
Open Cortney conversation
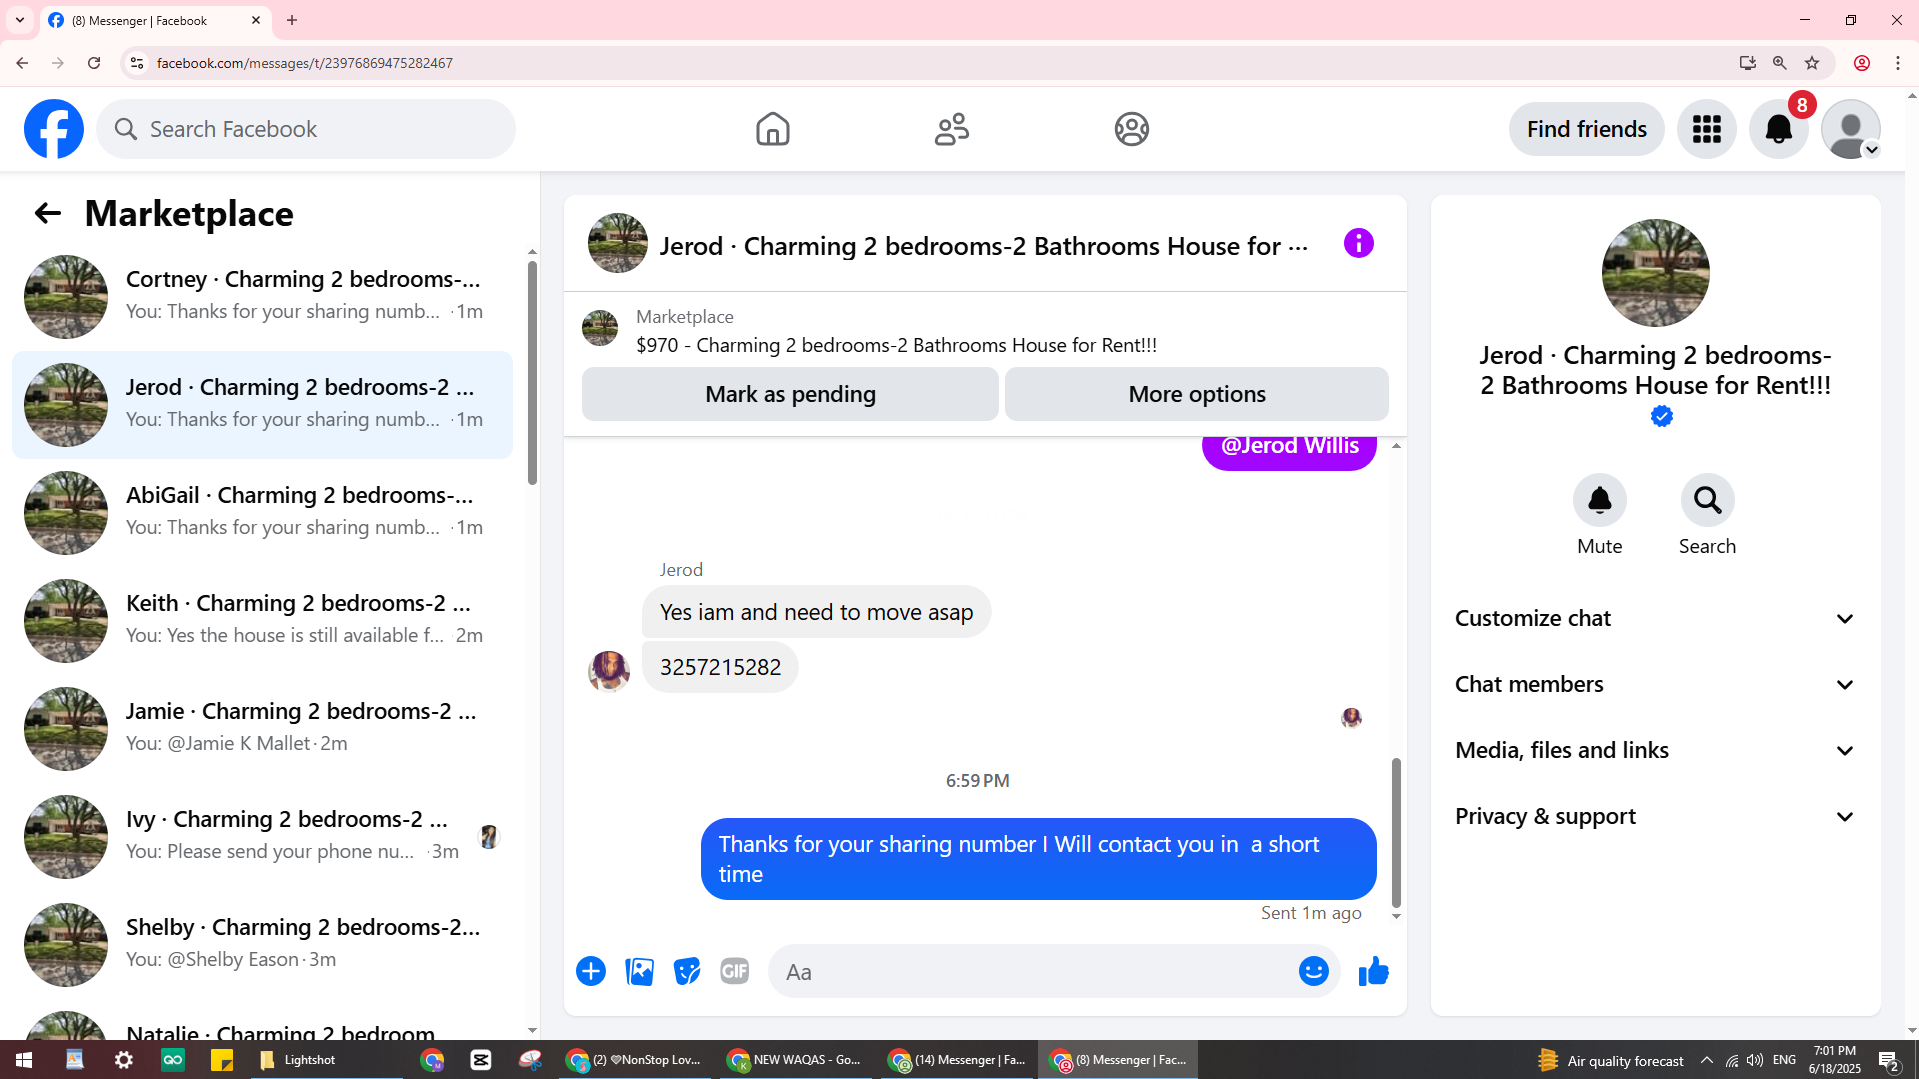tap(262, 296)
